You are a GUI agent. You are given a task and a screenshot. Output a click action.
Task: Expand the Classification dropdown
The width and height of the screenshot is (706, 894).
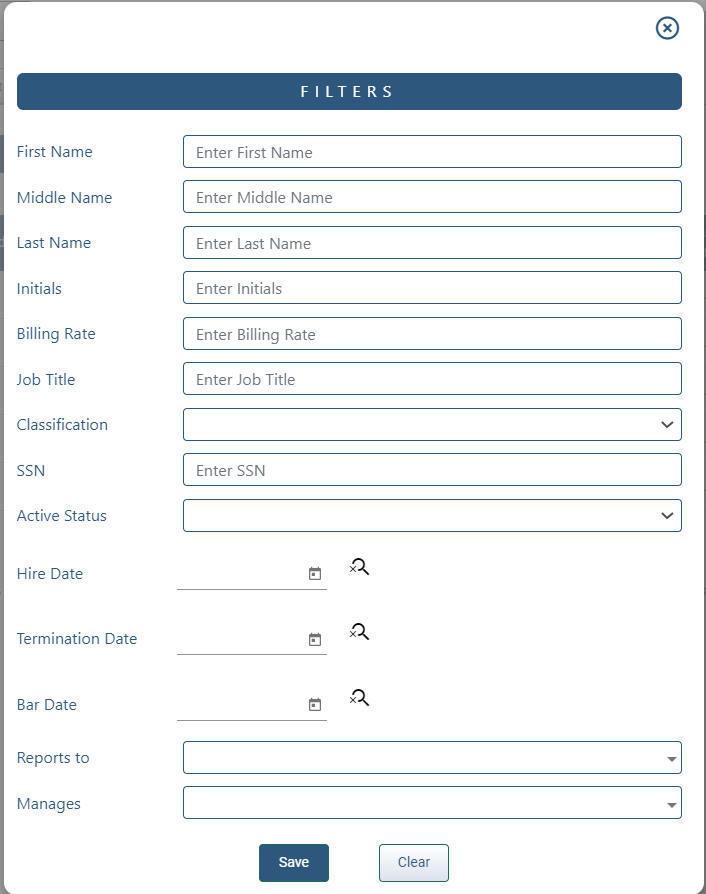pos(432,425)
